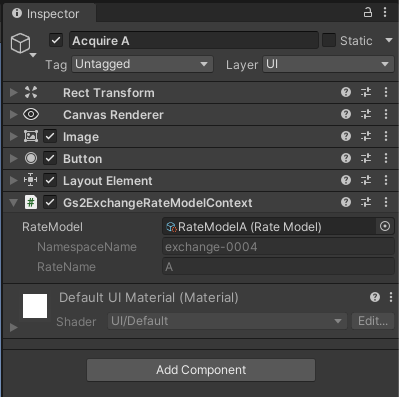The height and width of the screenshot is (397, 399).
Task: Expand the Canvas Renderer component
Action: pyautogui.click(x=13, y=114)
